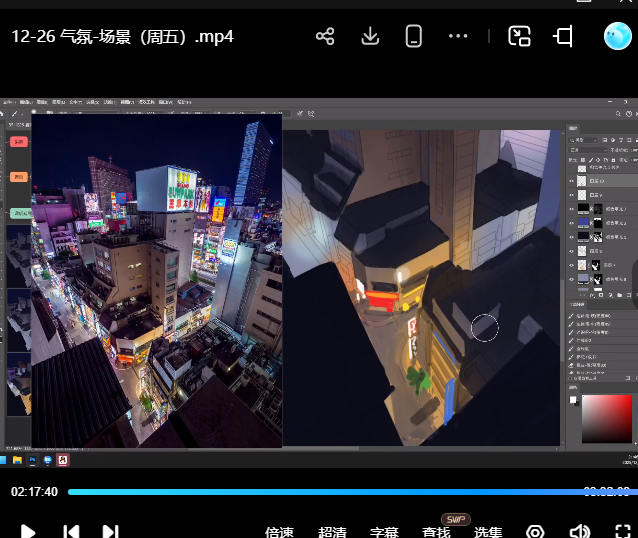Click the phone device icon
638x538 pixels.
click(x=413, y=37)
